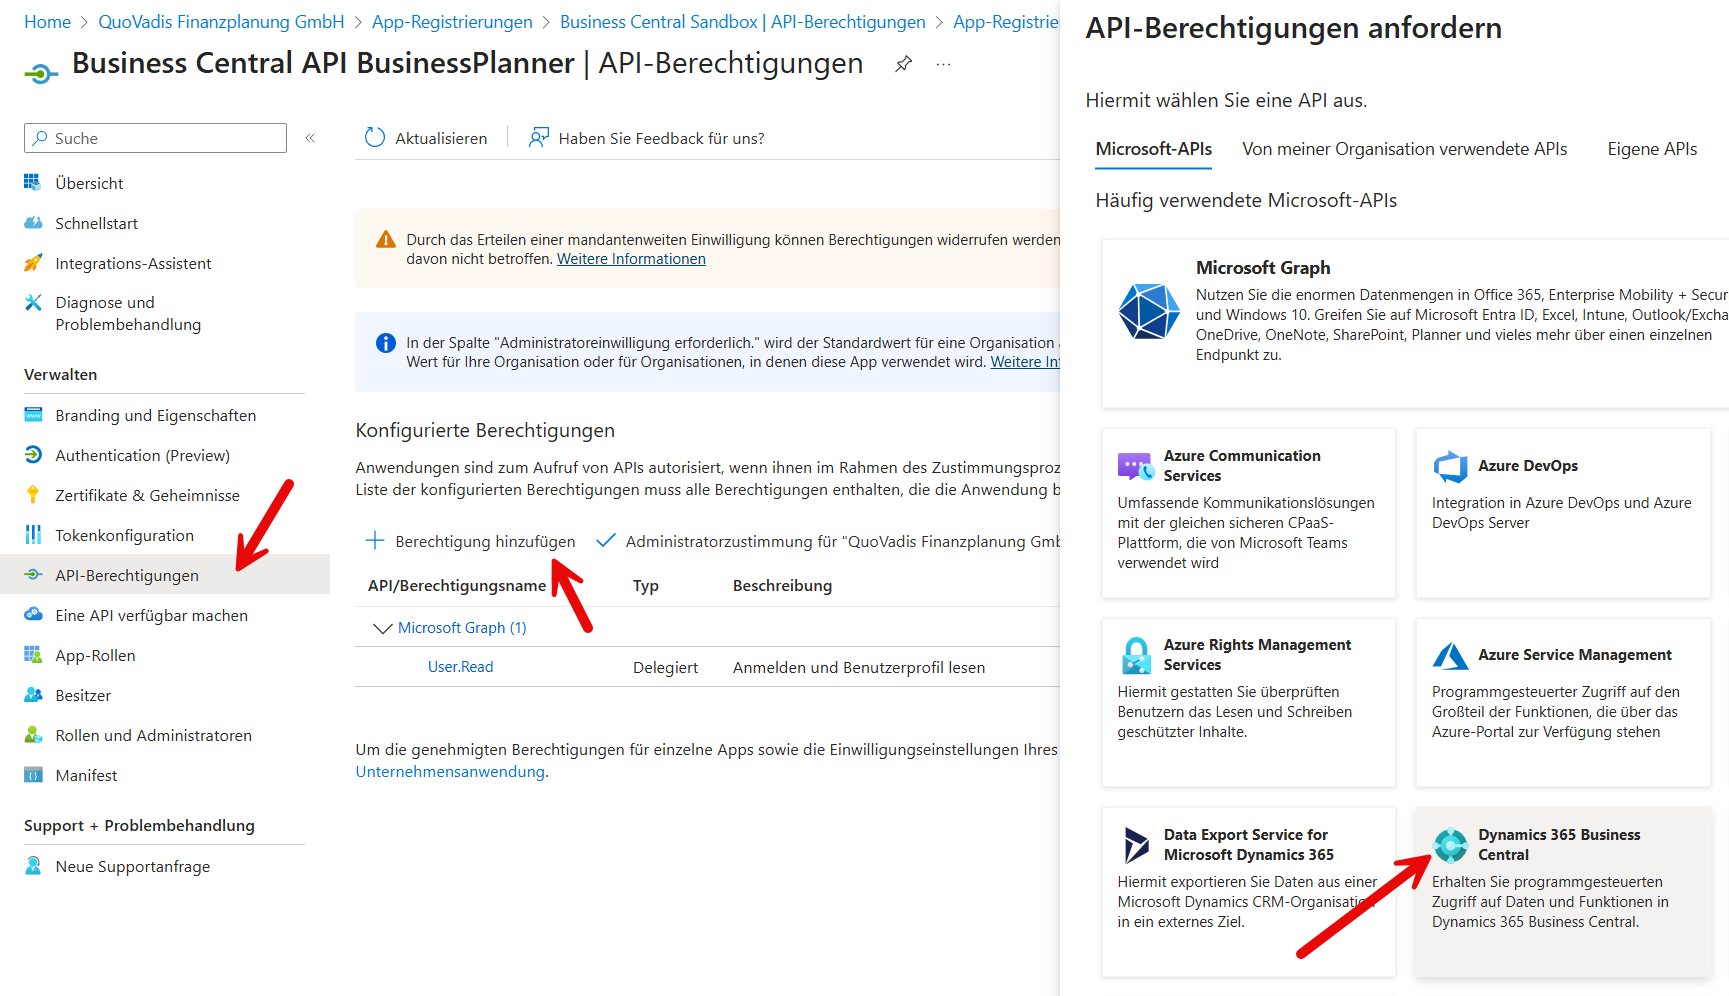The width and height of the screenshot is (1729, 996).
Task: Click the Azure Service Management logo
Action: [1450, 655]
